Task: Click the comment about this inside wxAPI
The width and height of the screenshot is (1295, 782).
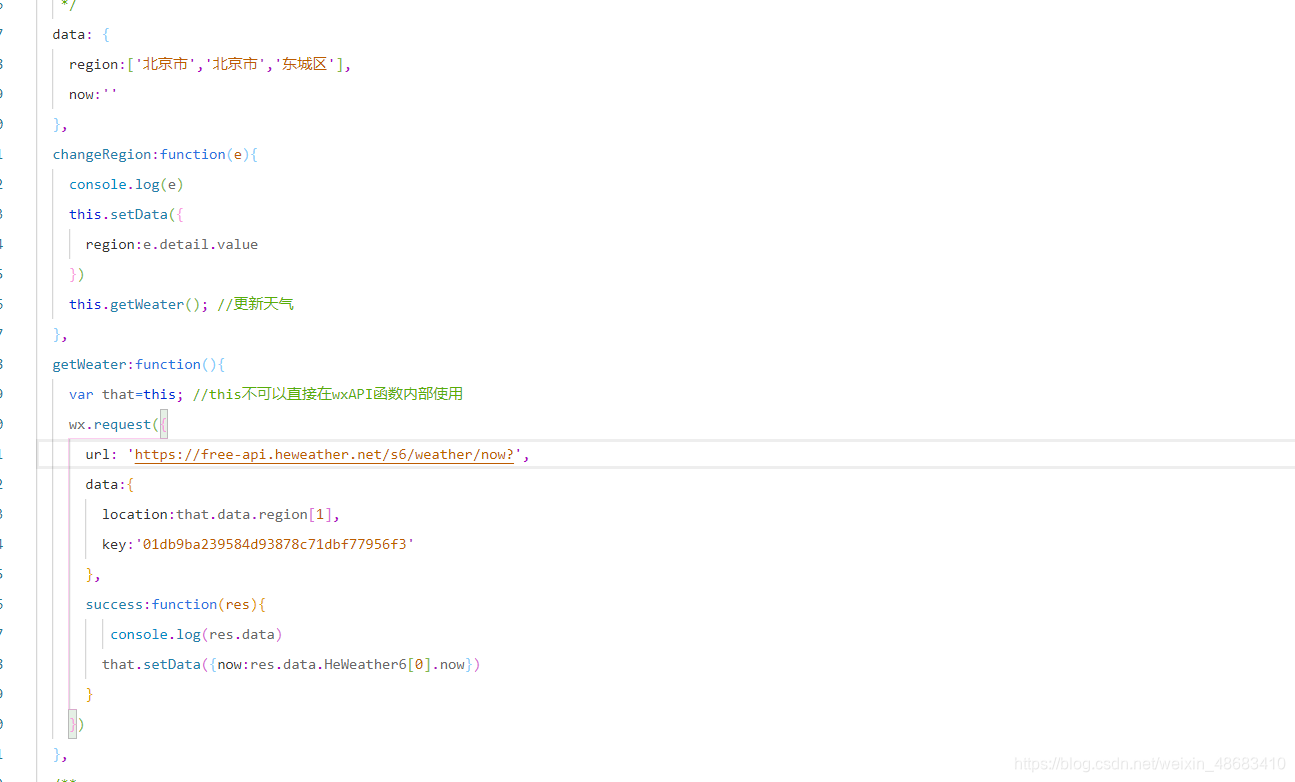Action: pyautogui.click(x=328, y=394)
